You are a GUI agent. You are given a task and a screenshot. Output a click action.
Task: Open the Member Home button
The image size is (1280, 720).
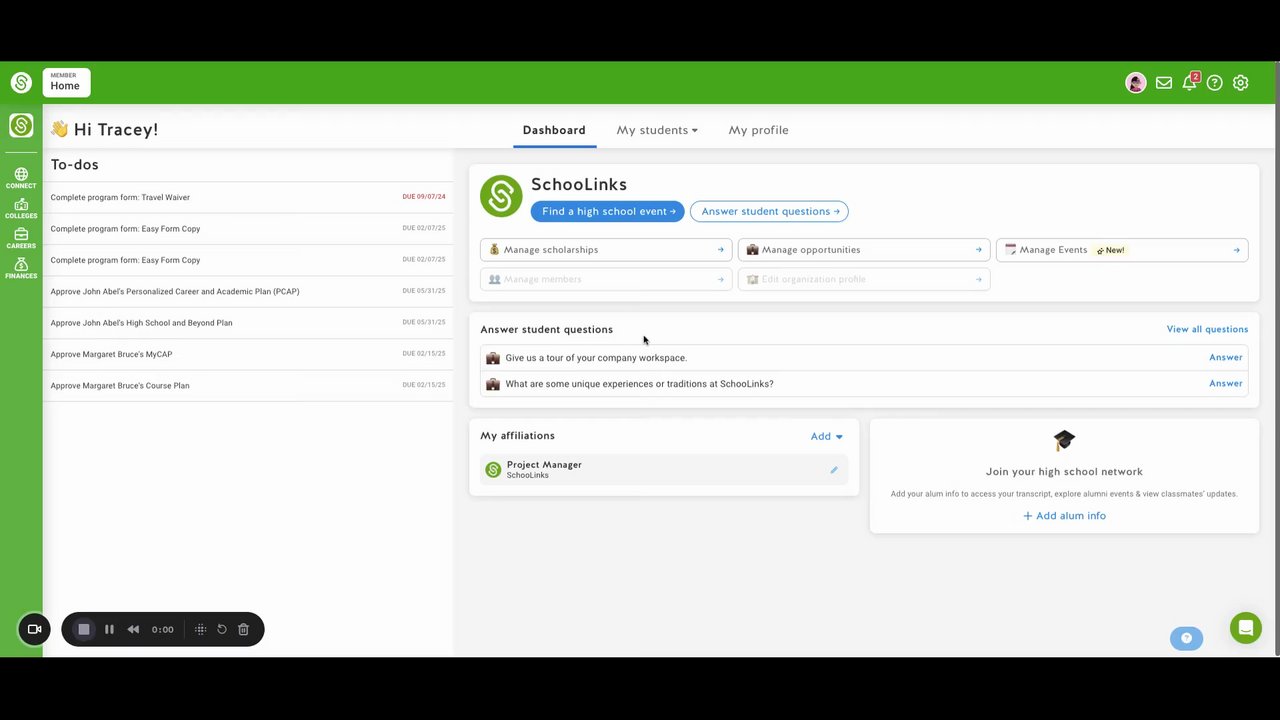click(x=66, y=82)
